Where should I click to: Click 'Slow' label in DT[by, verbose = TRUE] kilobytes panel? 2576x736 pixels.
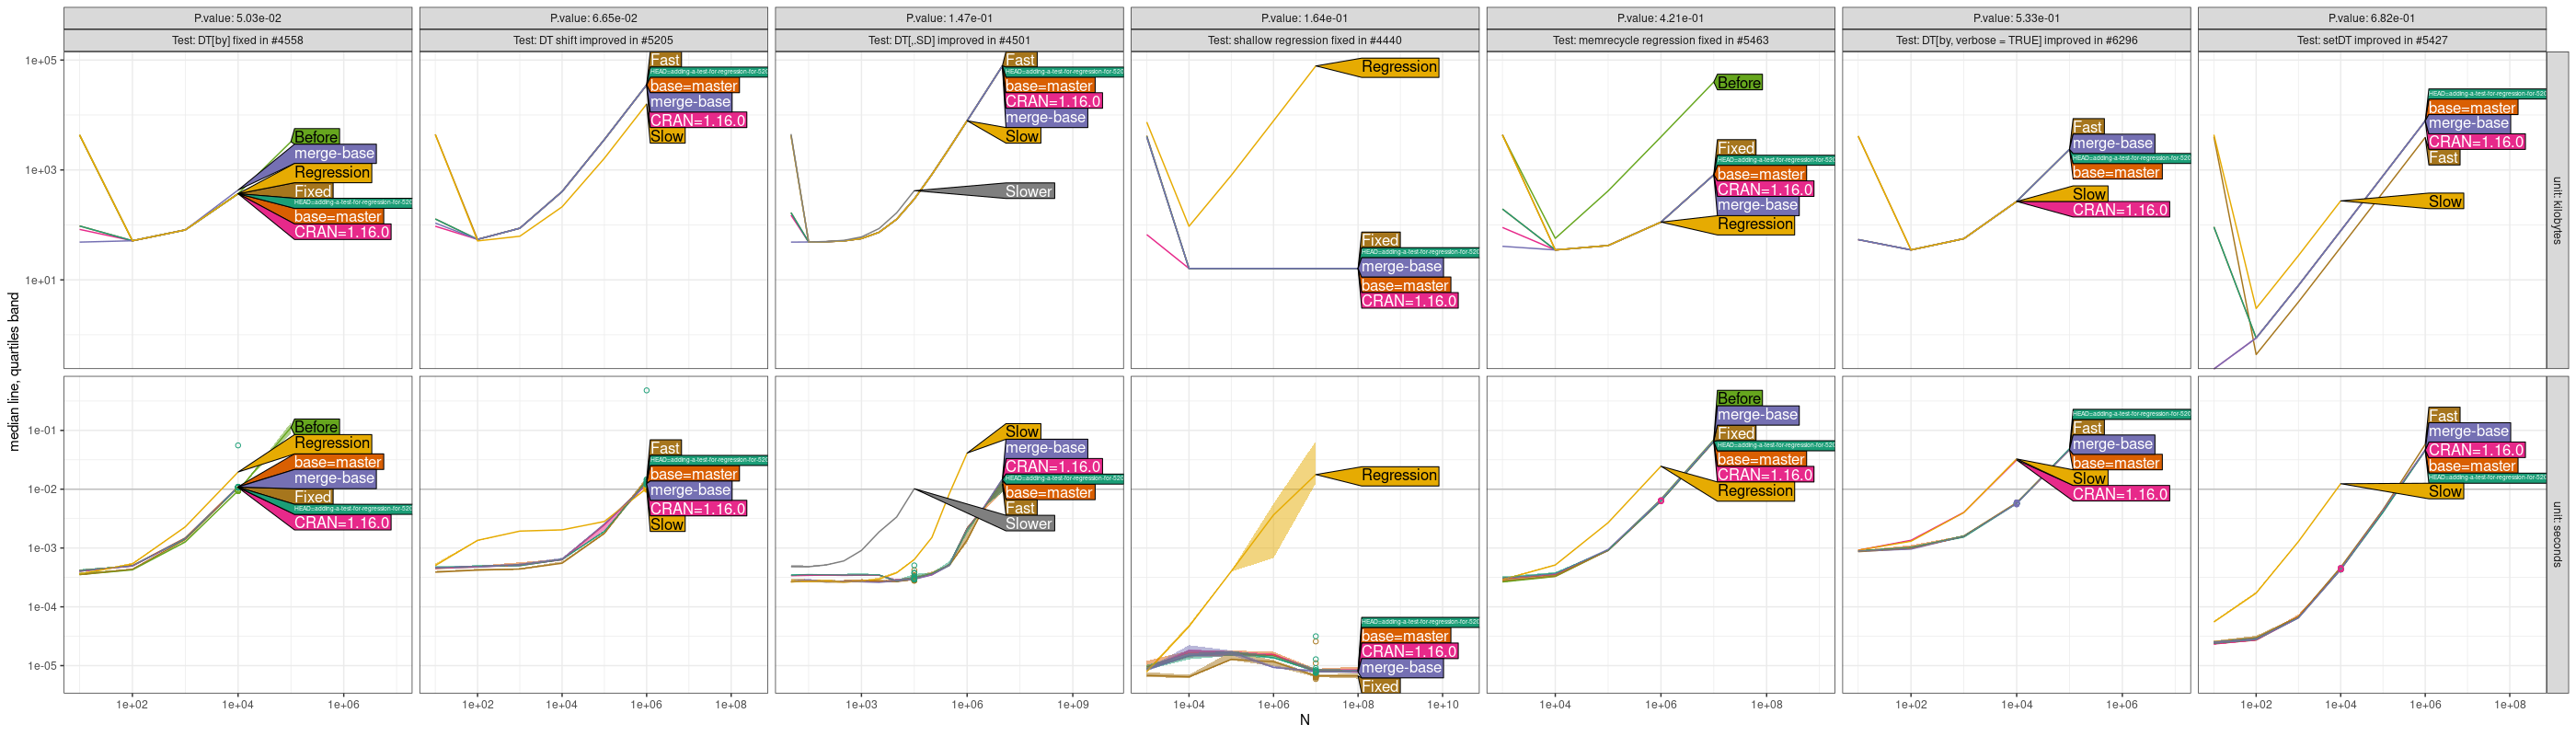(2089, 194)
